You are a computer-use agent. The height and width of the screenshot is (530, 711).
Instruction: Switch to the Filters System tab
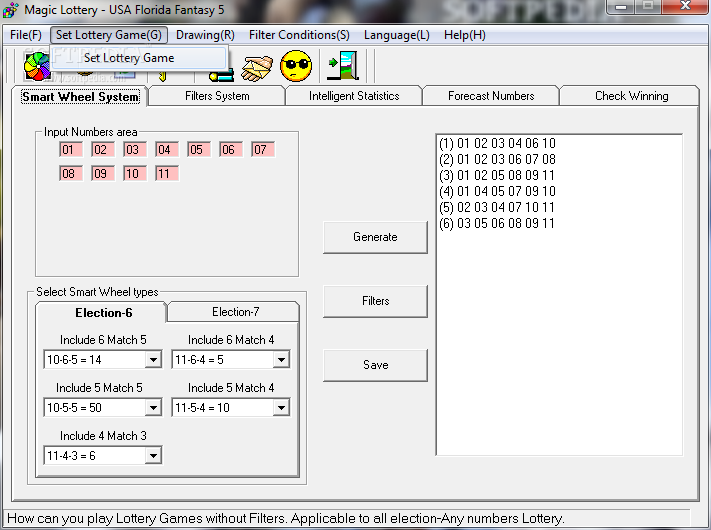[x=217, y=96]
